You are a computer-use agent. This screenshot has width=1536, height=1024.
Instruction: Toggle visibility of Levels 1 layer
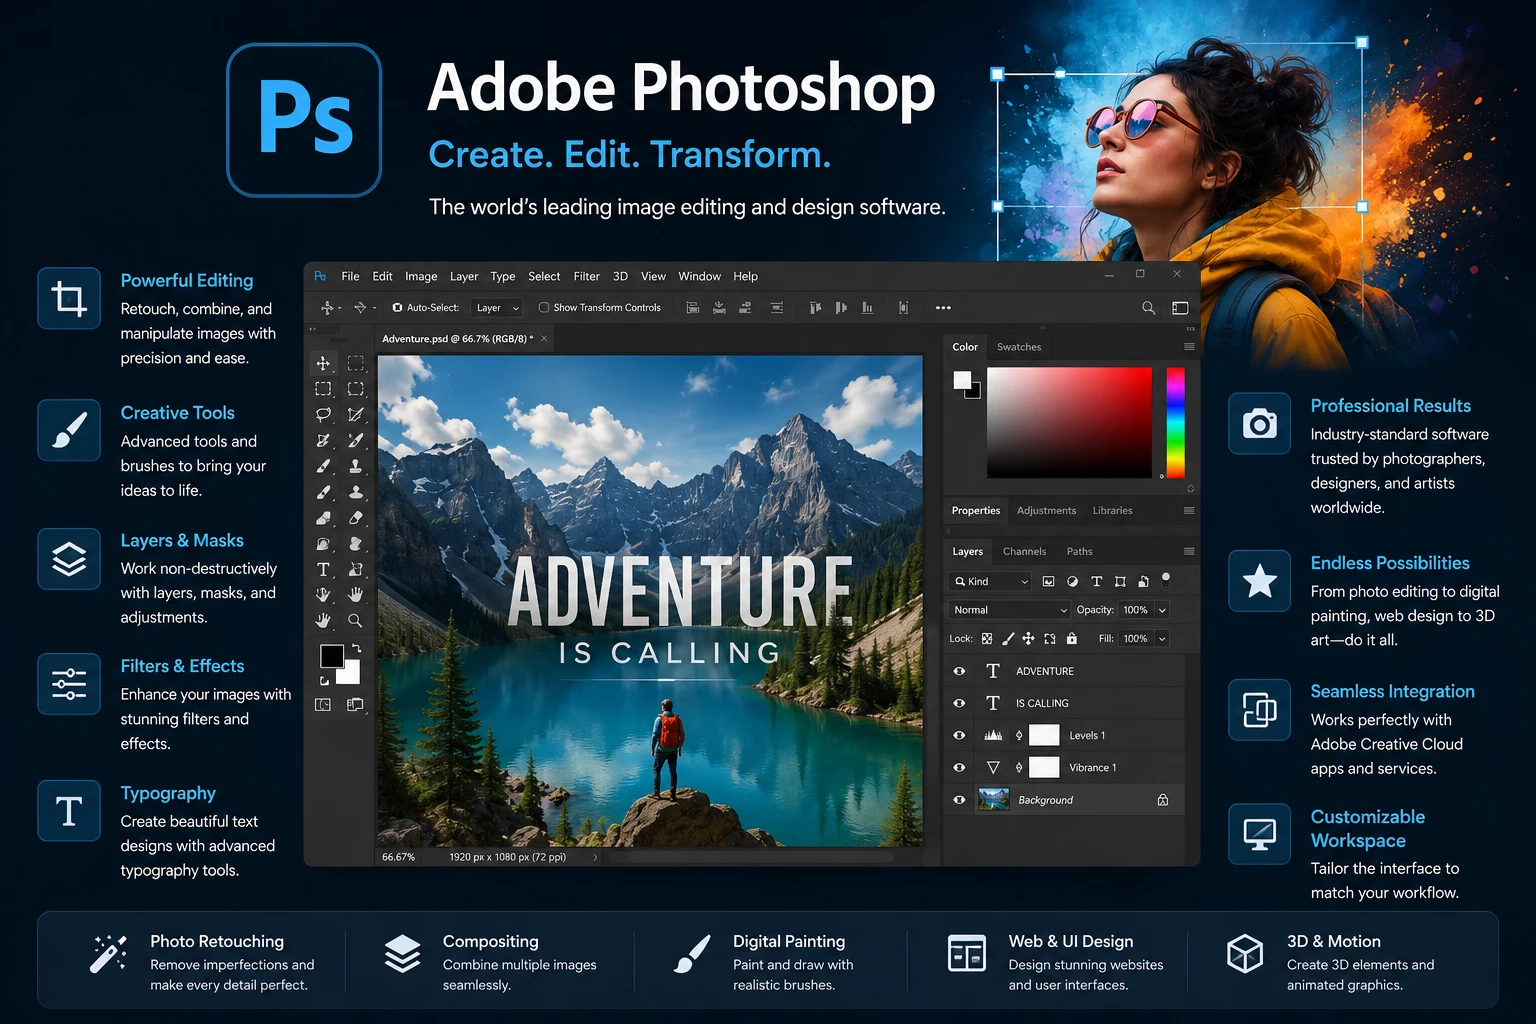click(959, 735)
